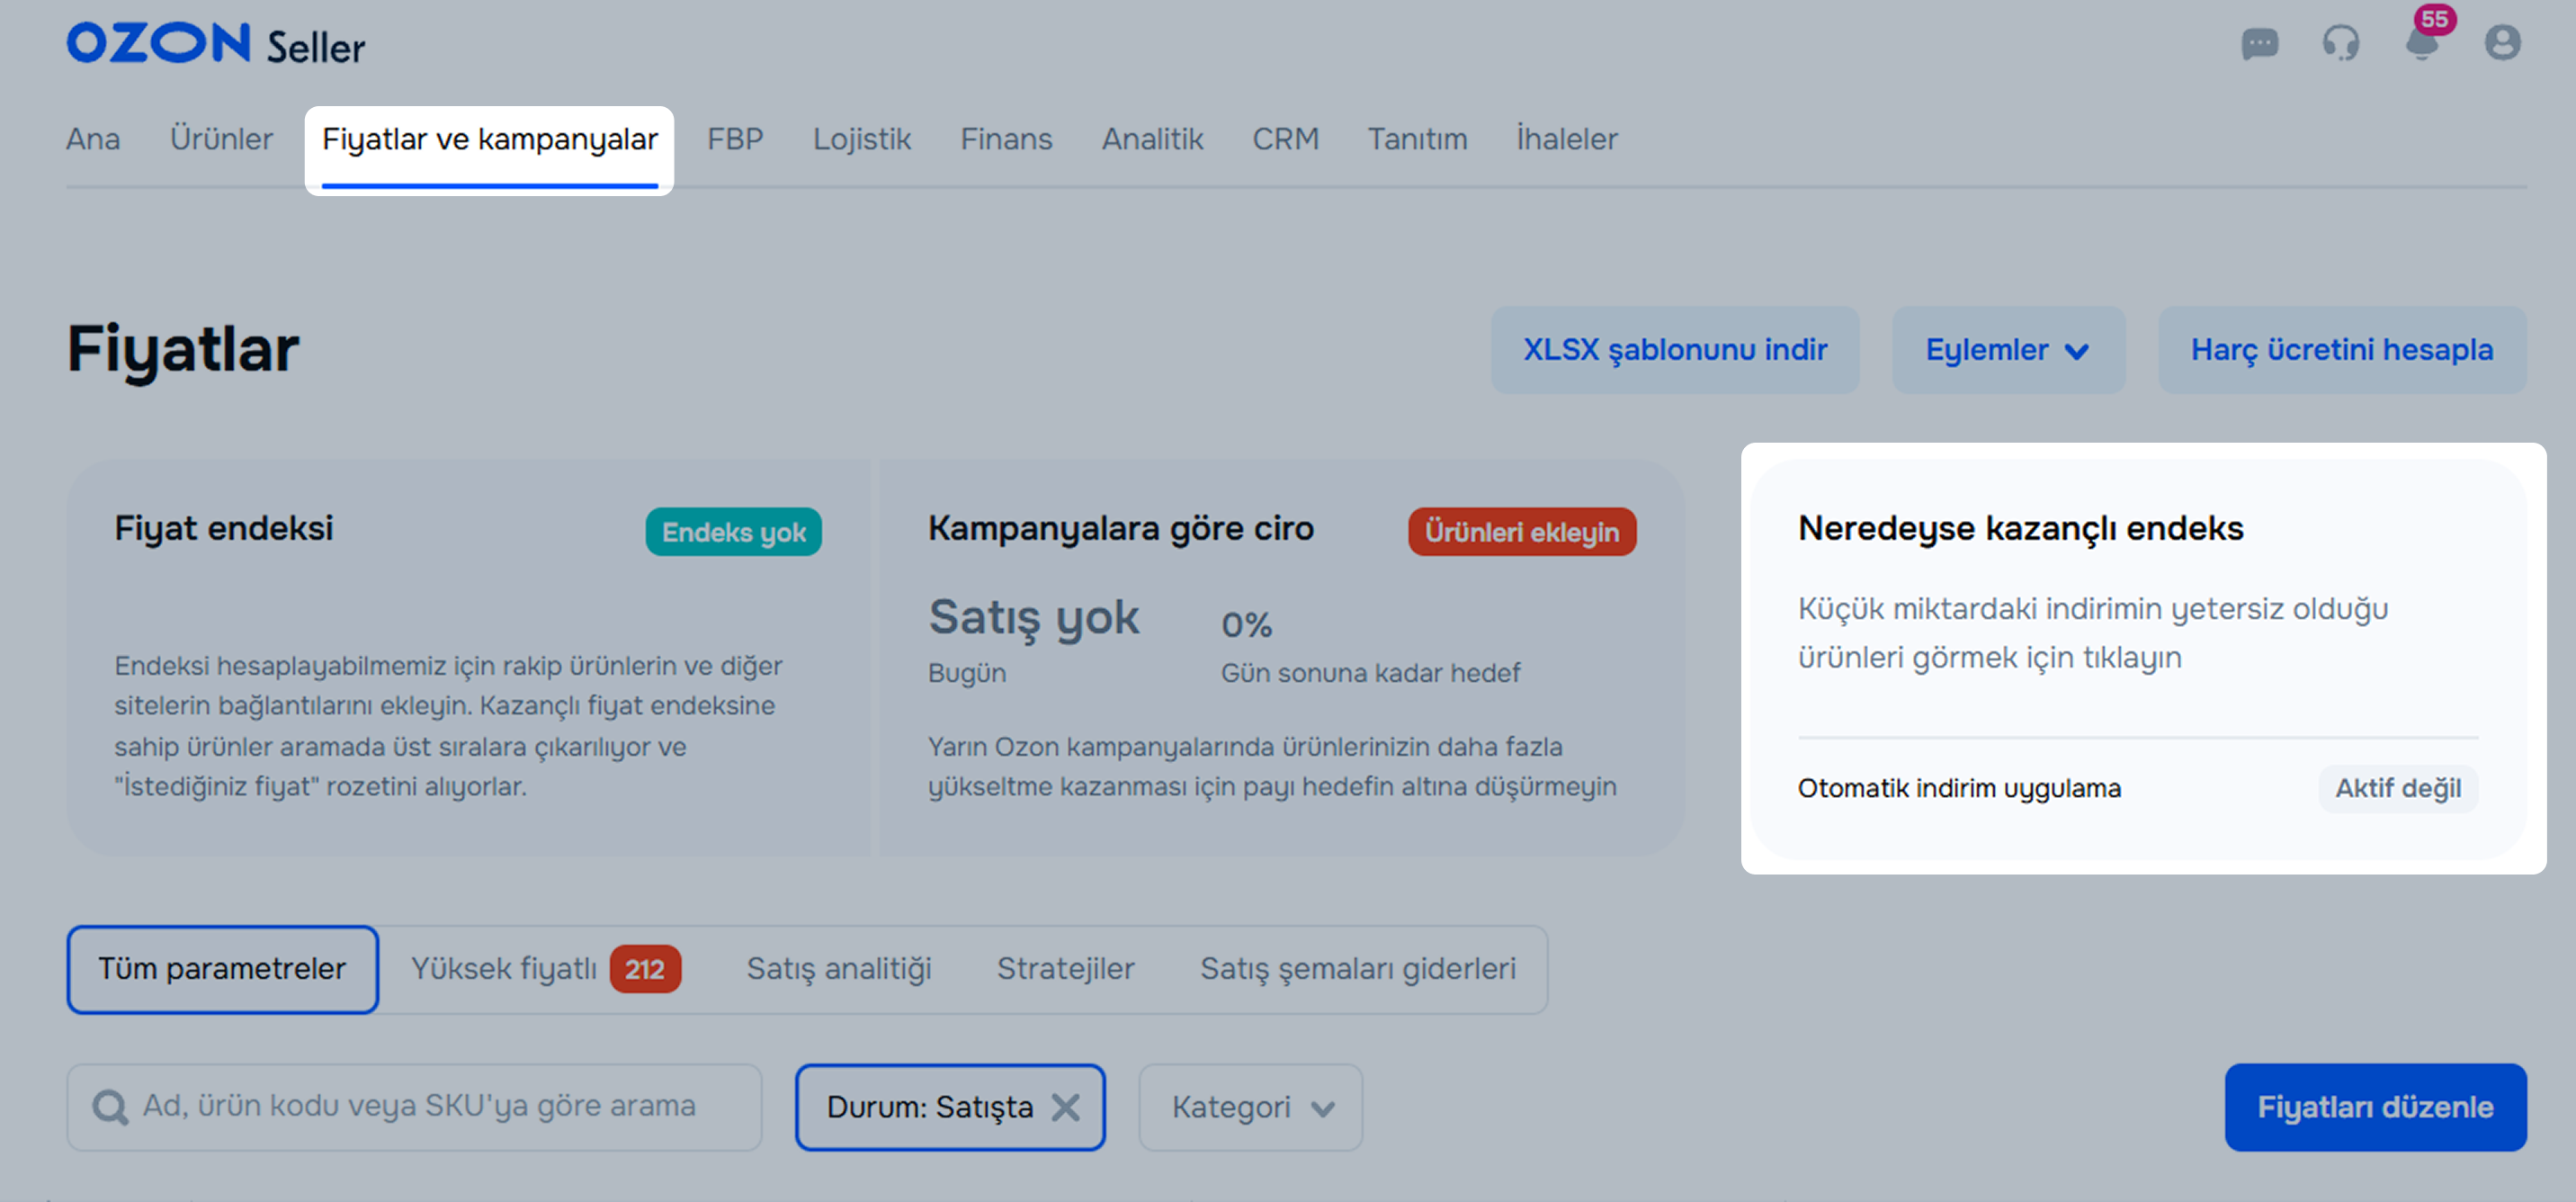This screenshot has width=2576, height=1202.
Task: Click the 0% target value
Action: 1246,625
